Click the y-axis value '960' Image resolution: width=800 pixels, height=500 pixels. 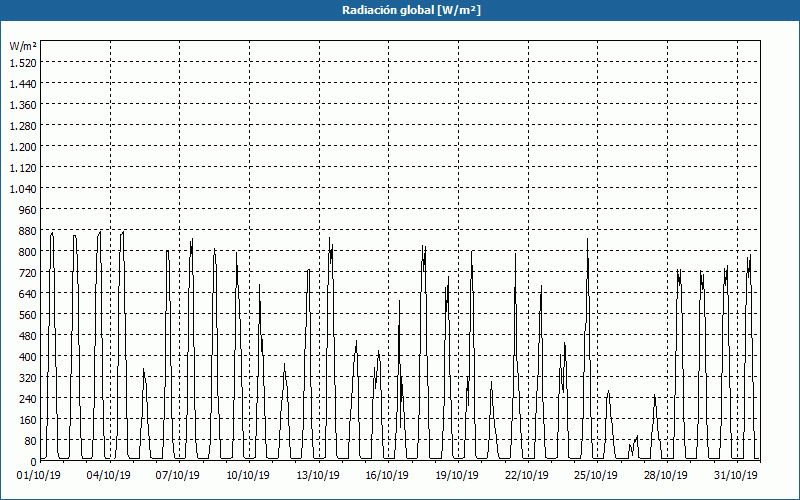tap(28, 210)
